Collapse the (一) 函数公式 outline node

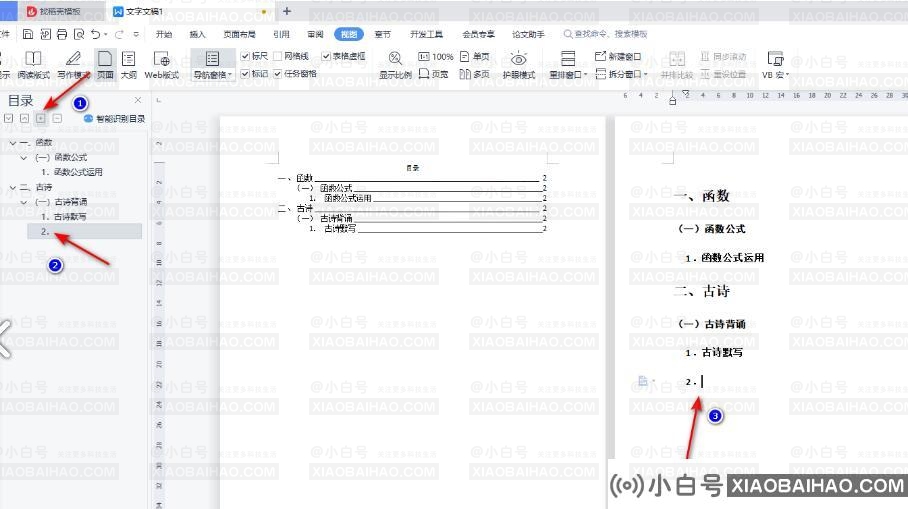pos(24,158)
